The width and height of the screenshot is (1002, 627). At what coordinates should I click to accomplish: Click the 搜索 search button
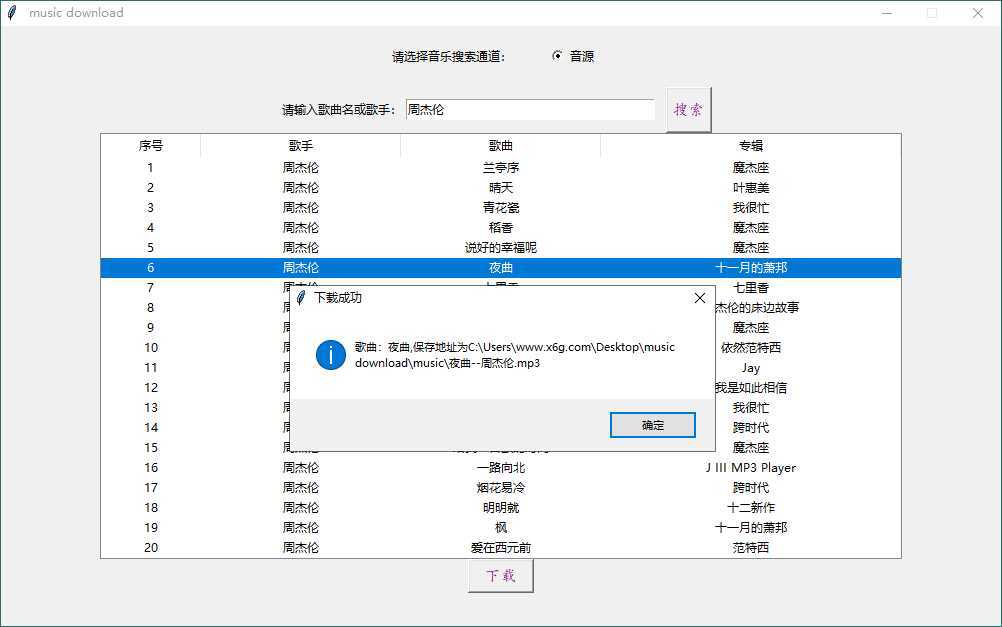click(x=687, y=109)
